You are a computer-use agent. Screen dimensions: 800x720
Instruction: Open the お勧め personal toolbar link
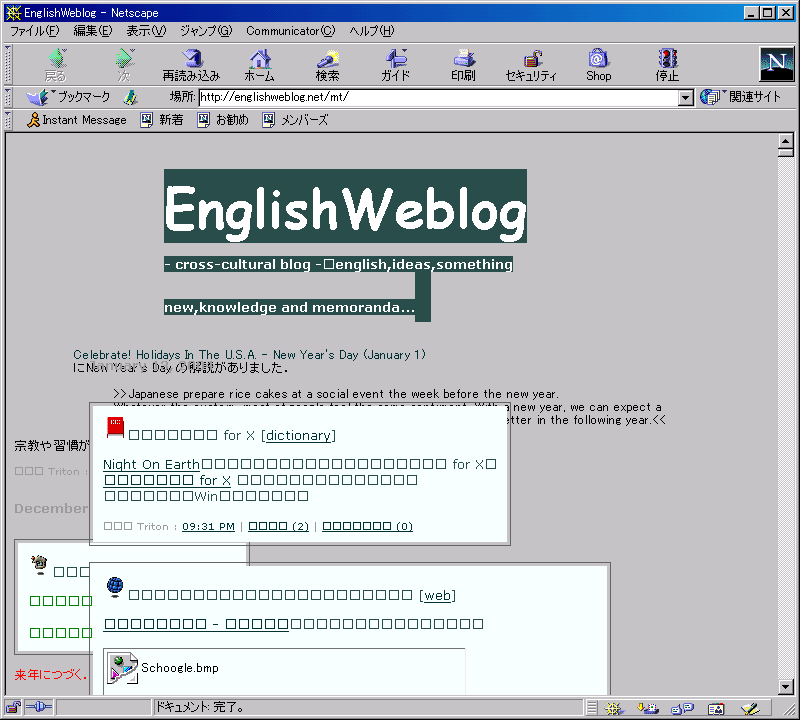coord(223,120)
